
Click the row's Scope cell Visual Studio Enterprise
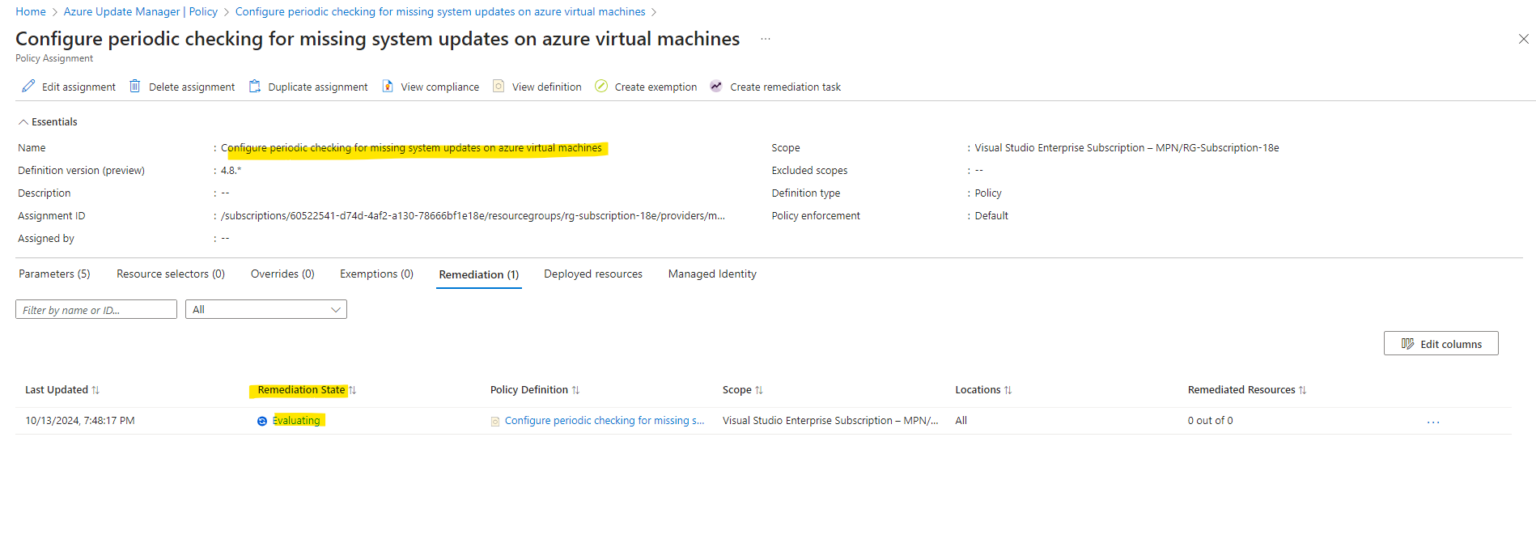tap(830, 421)
